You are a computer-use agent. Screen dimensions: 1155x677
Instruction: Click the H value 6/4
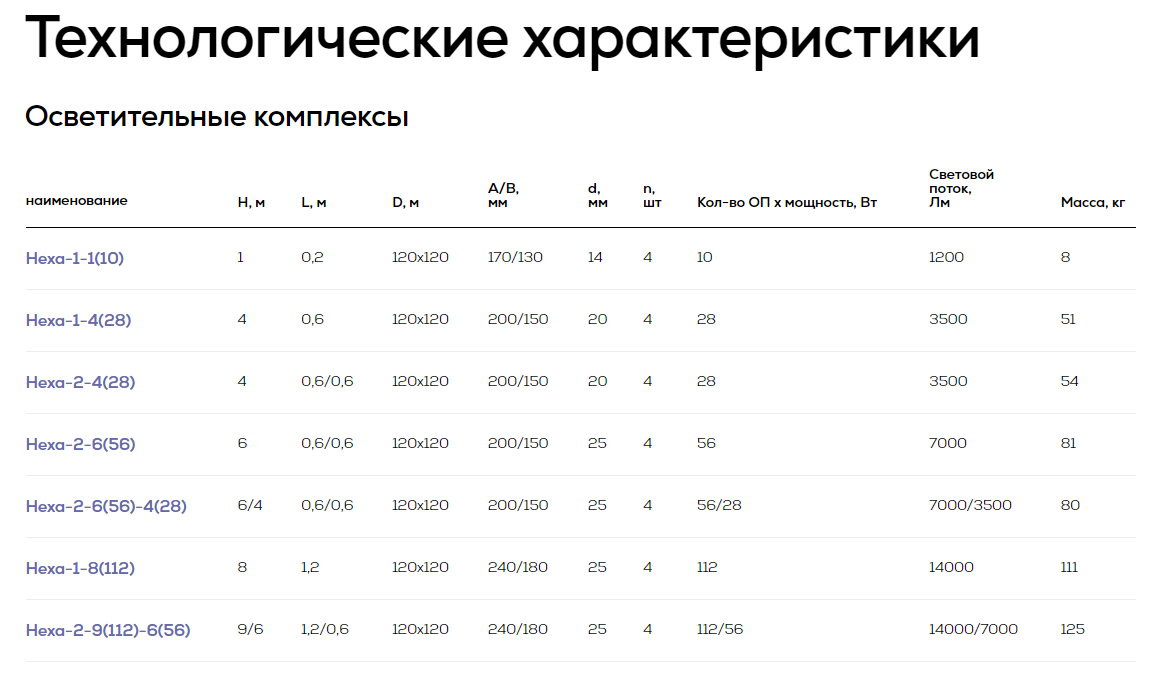point(250,505)
